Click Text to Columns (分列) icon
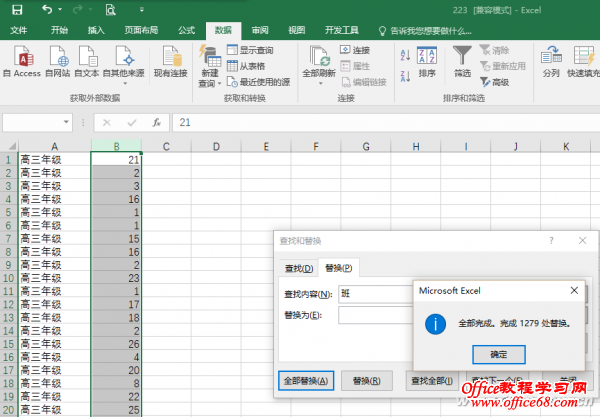Screen dimensions: 600x417 551,60
